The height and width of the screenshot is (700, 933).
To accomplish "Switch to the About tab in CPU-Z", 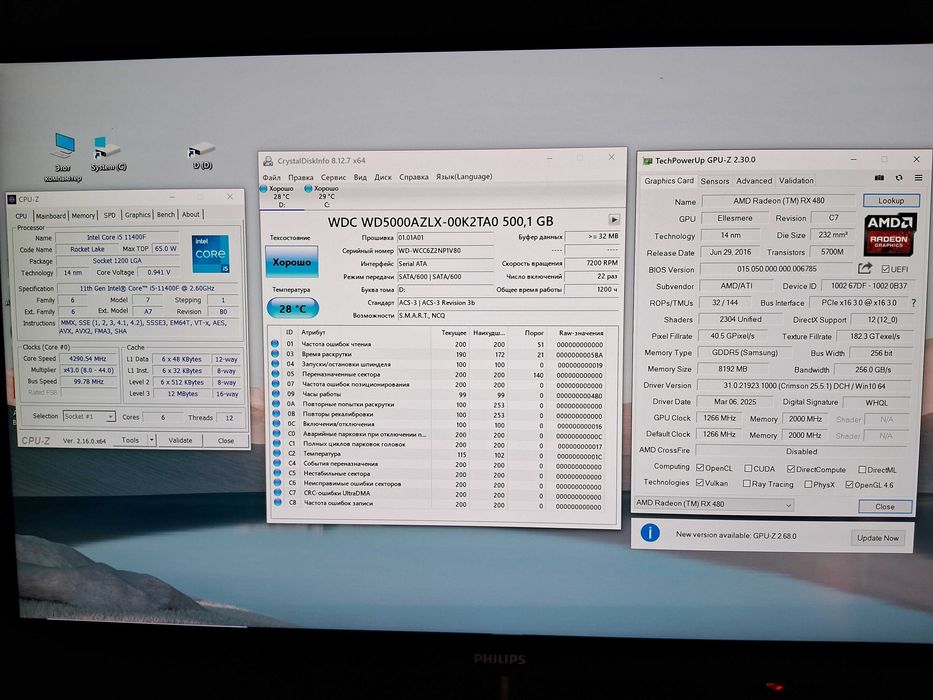I will (191, 214).
